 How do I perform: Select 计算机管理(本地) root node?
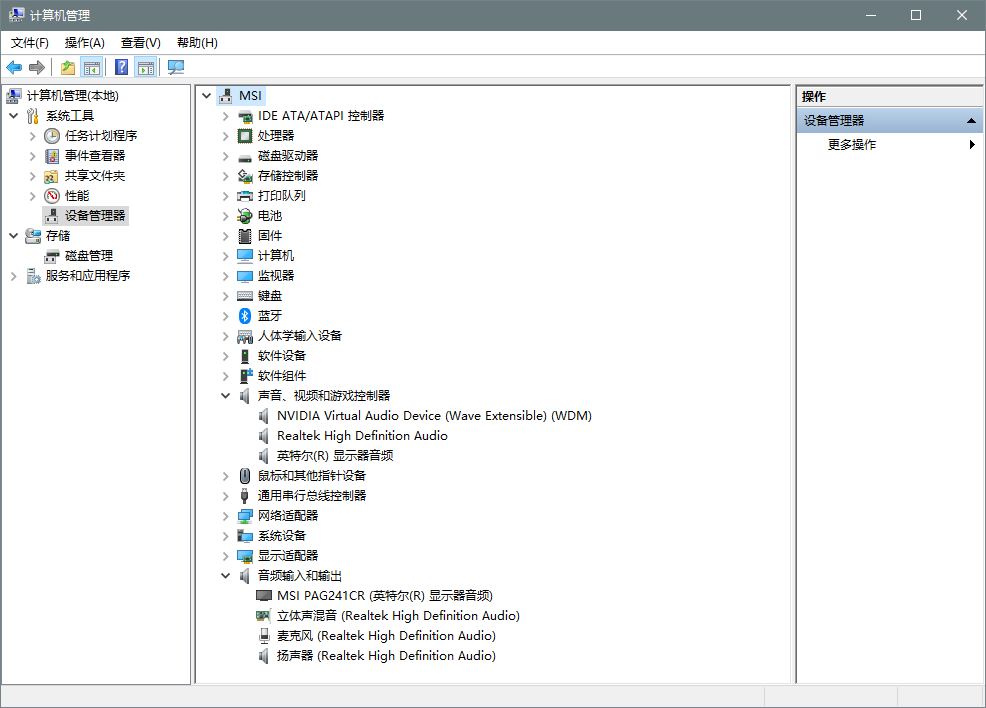(x=72, y=96)
